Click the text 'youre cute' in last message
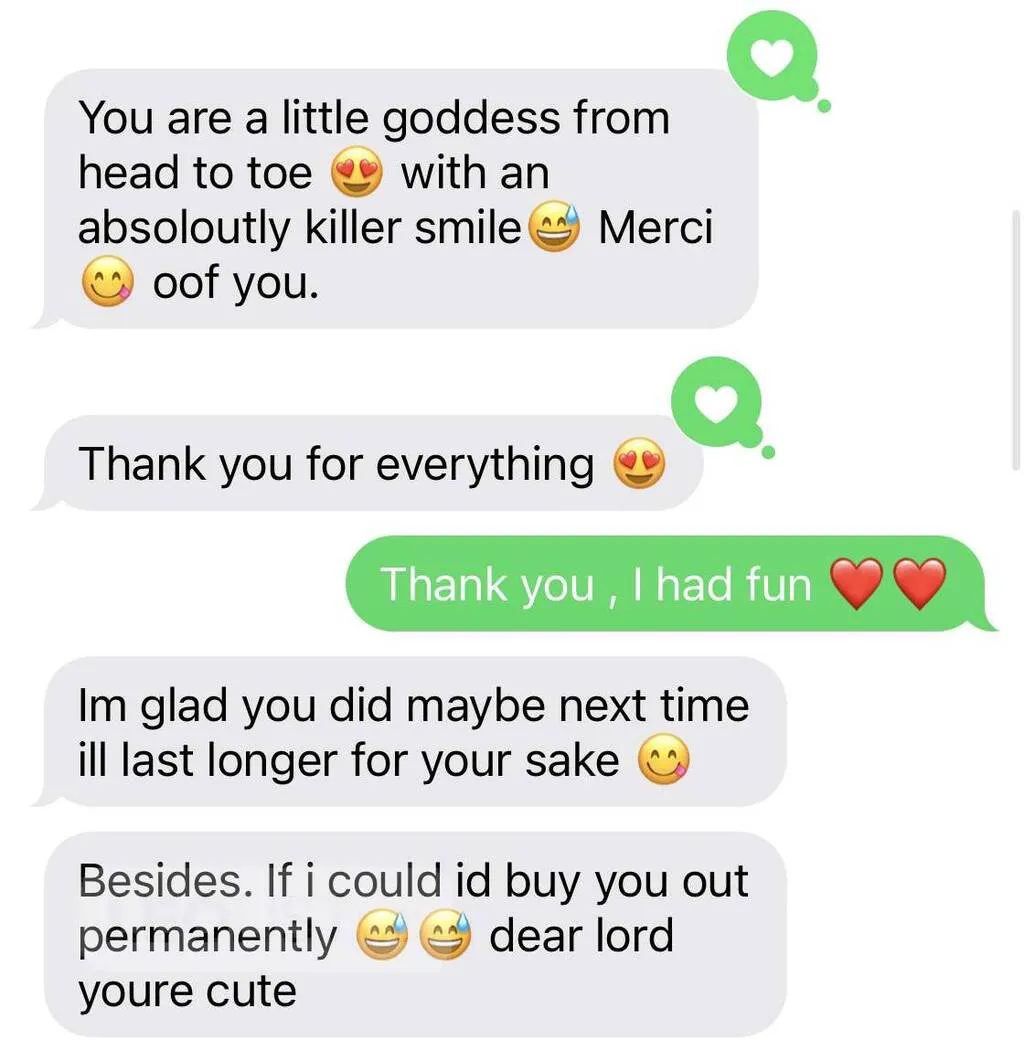 (x=188, y=992)
